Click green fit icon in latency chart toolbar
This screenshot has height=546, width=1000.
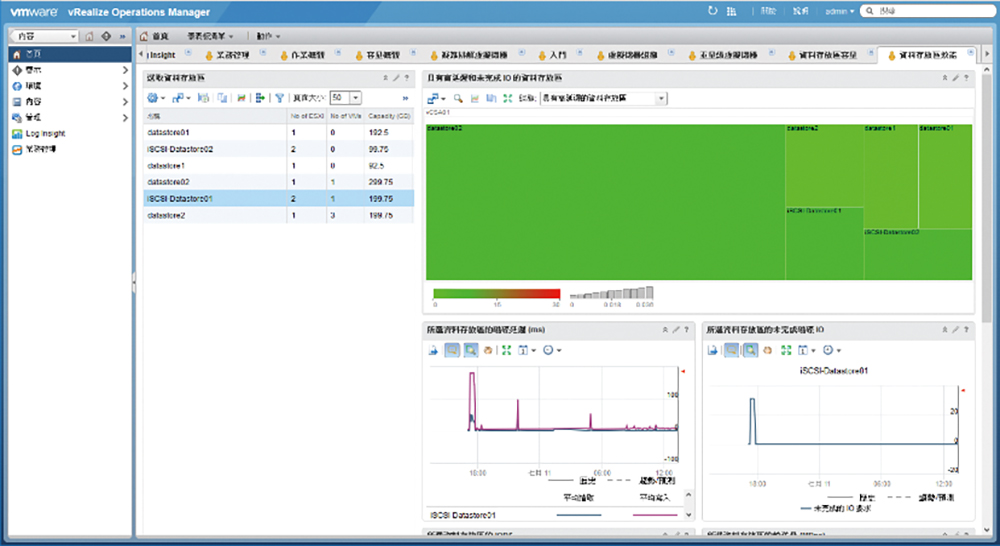click(x=506, y=350)
